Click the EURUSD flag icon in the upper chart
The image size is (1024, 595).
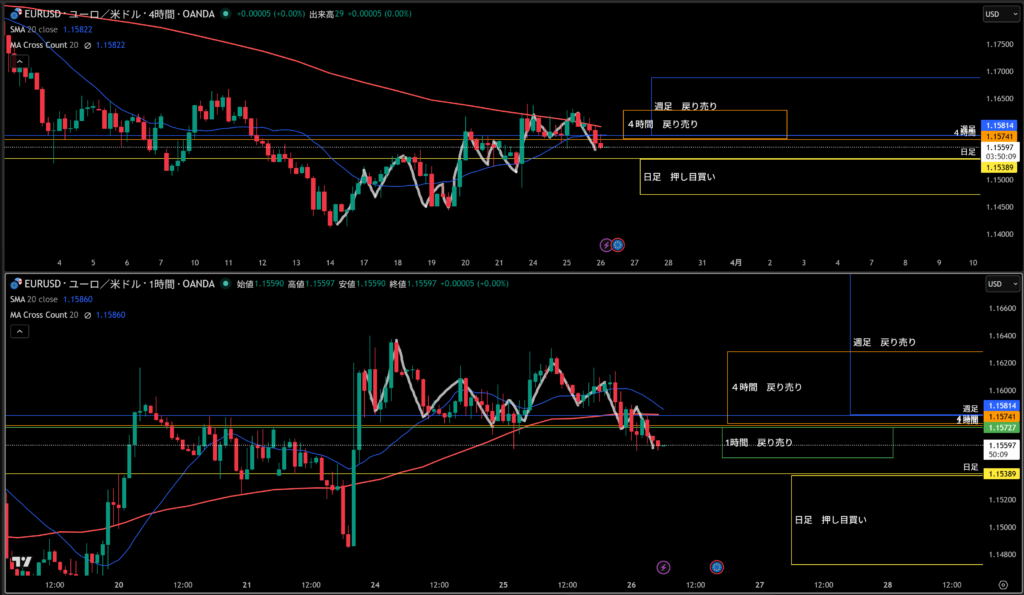[x=15, y=14]
